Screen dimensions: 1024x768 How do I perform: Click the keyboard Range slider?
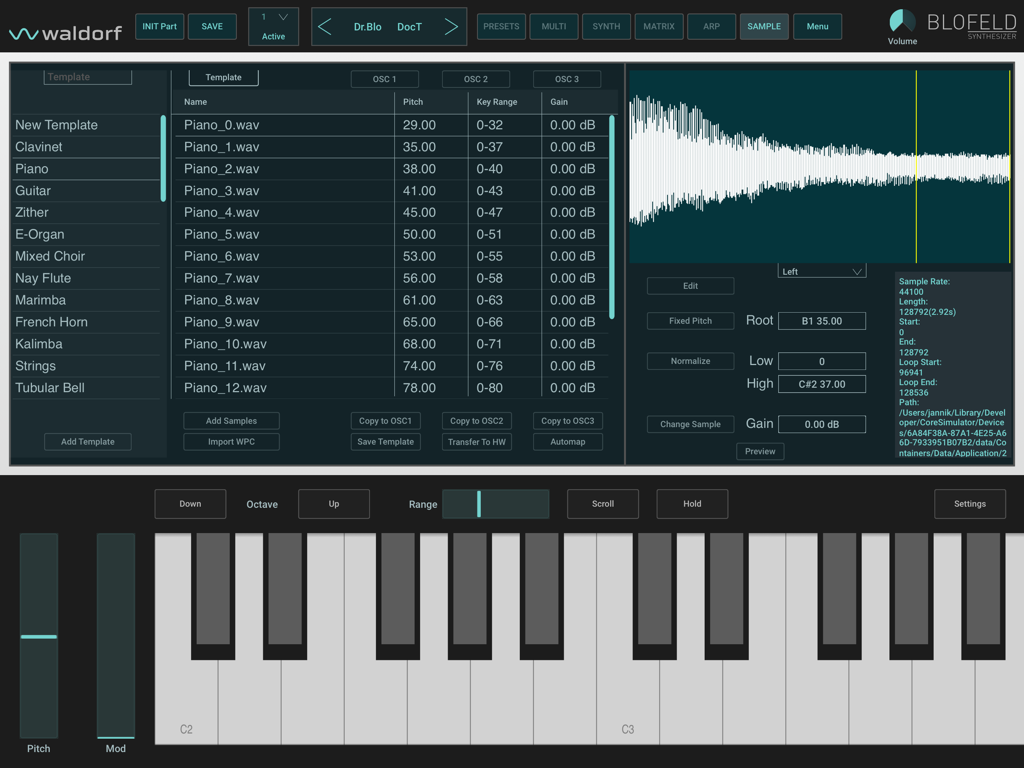click(x=496, y=503)
